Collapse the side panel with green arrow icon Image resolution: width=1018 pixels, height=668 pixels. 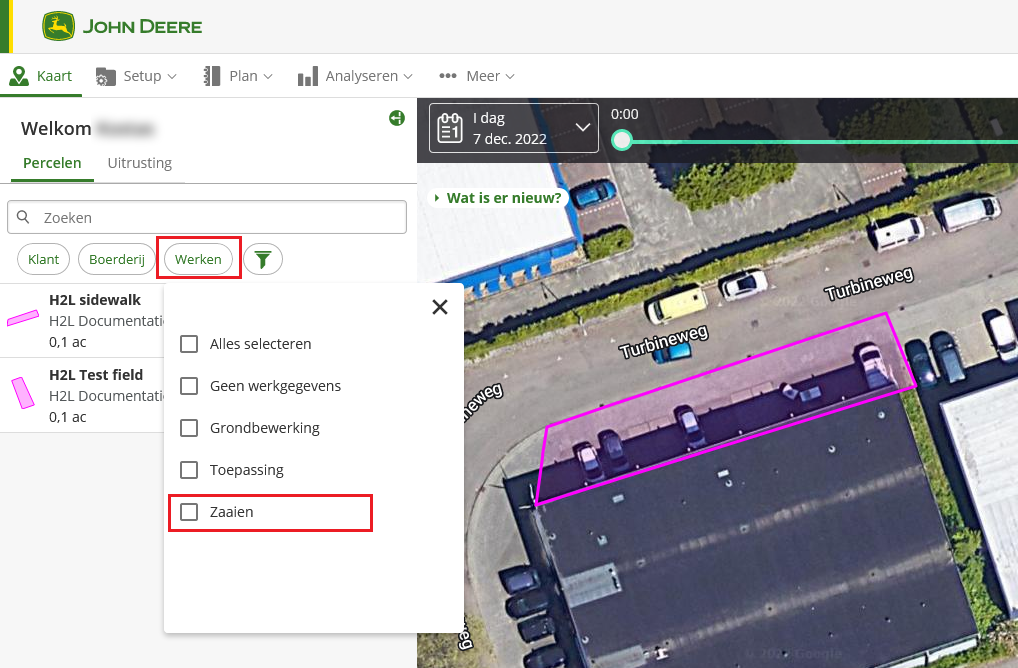point(397,119)
